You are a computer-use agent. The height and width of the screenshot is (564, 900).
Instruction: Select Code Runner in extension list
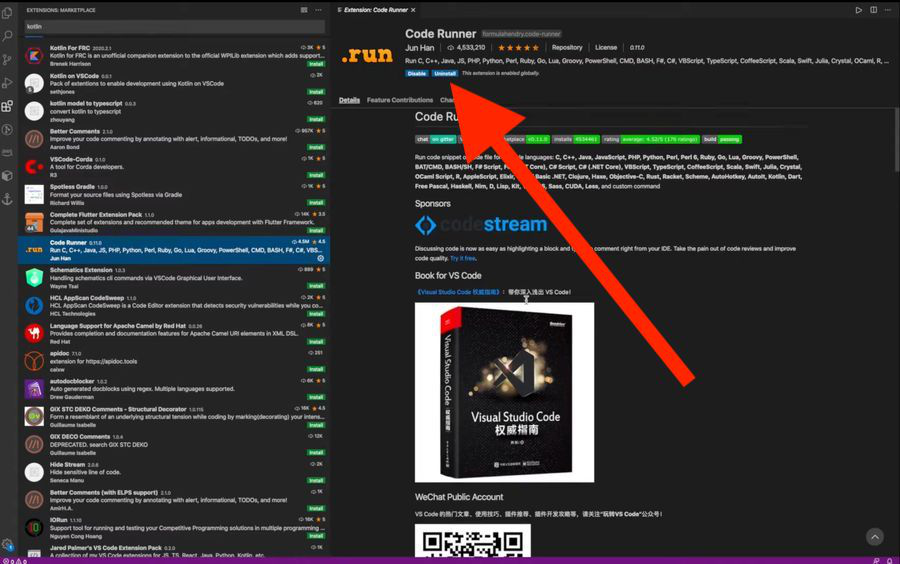click(x=174, y=250)
